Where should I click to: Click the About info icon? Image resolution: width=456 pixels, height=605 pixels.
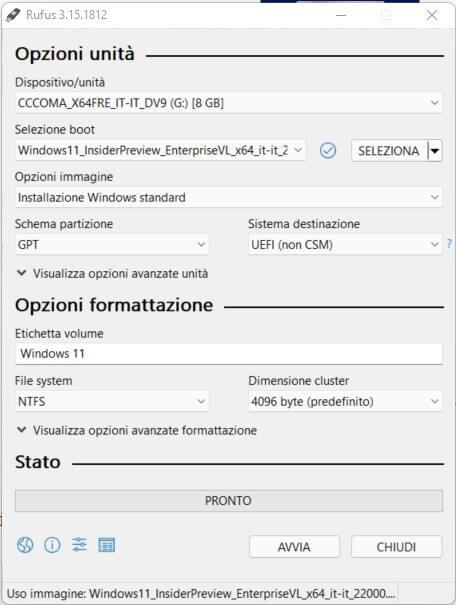[x=52, y=545]
